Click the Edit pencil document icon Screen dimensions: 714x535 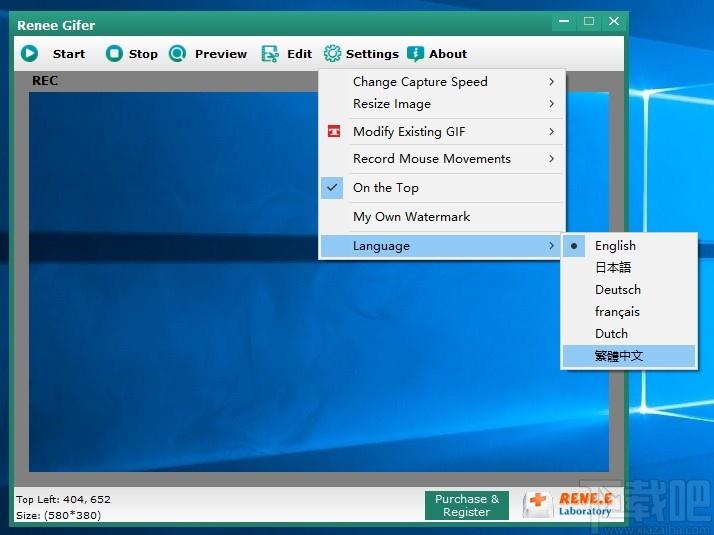click(x=270, y=54)
